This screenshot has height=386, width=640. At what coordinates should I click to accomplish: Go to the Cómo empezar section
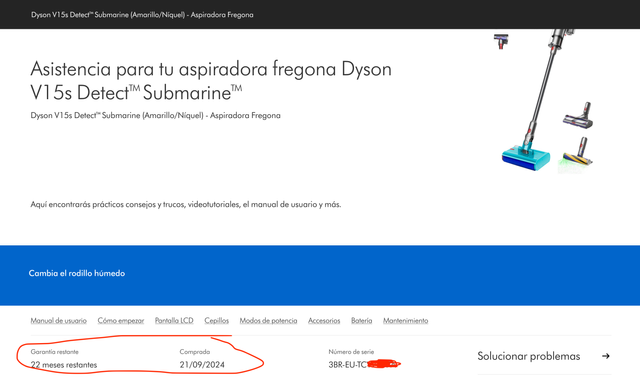click(121, 321)
